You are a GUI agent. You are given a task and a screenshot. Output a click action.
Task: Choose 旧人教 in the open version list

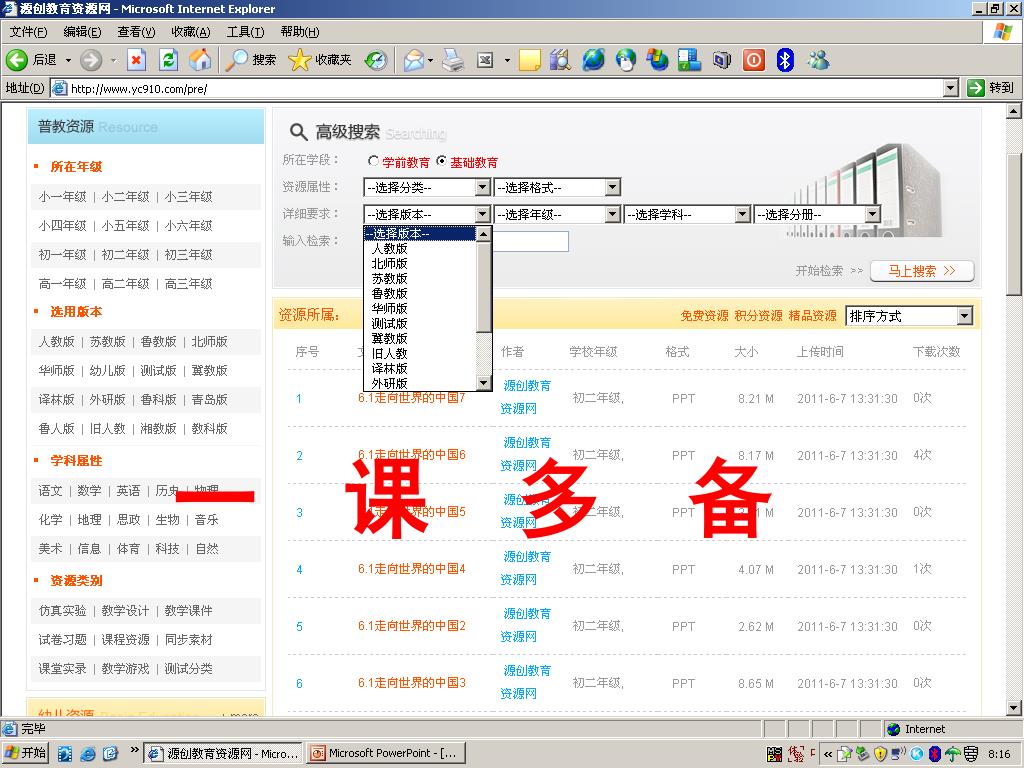[390, 353]
